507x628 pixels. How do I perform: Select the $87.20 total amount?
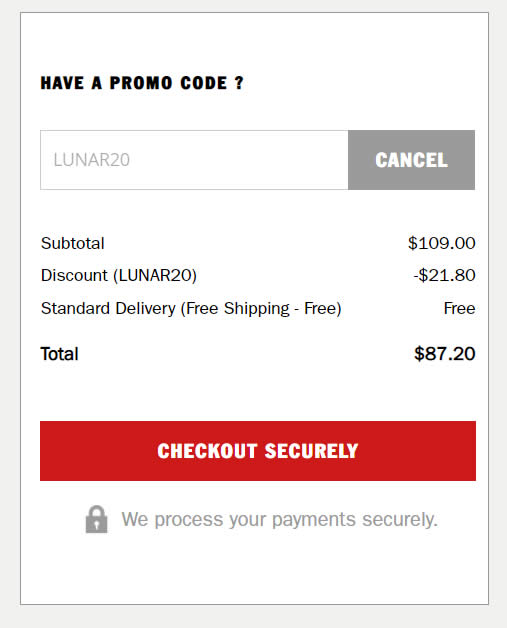[445, 354]
